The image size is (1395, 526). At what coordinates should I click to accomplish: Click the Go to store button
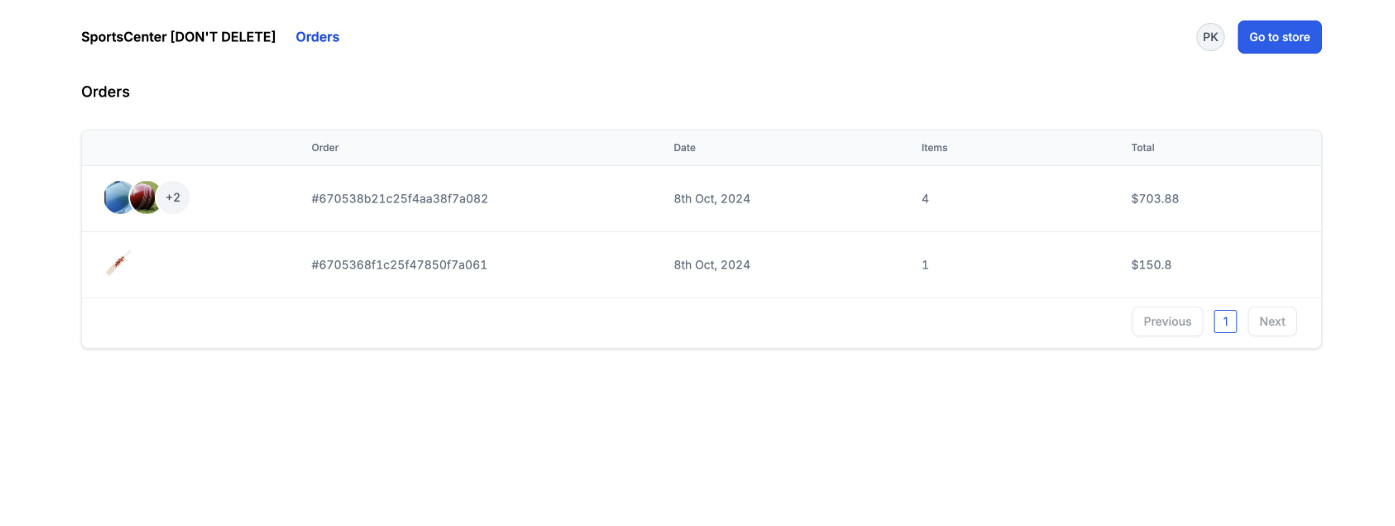coord(1279,37)
